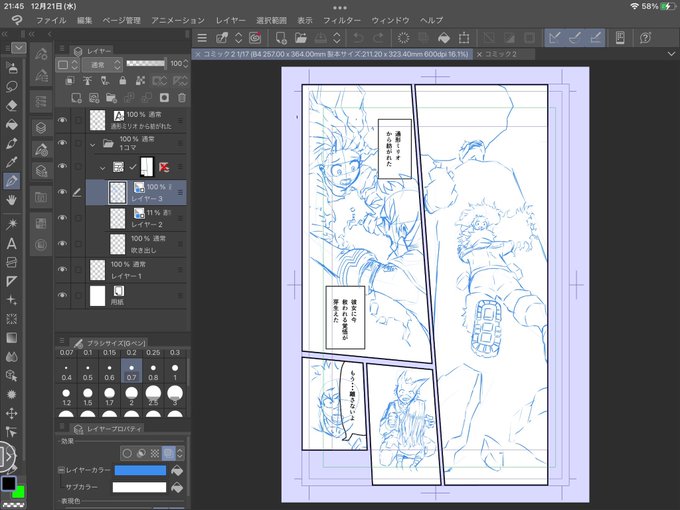Create new raster layer icon
Screen dimensions: 680x510
coord(77,98)
